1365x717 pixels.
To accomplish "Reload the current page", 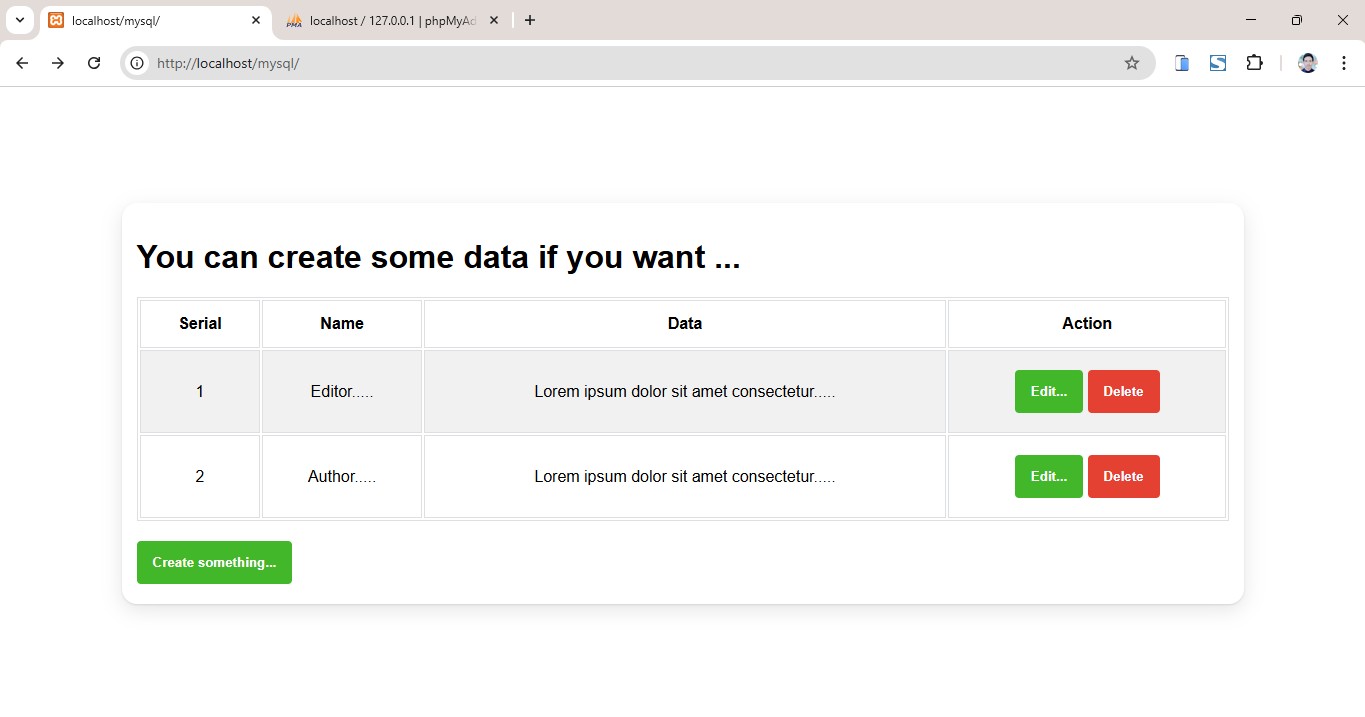I will [x=94, y=63].
